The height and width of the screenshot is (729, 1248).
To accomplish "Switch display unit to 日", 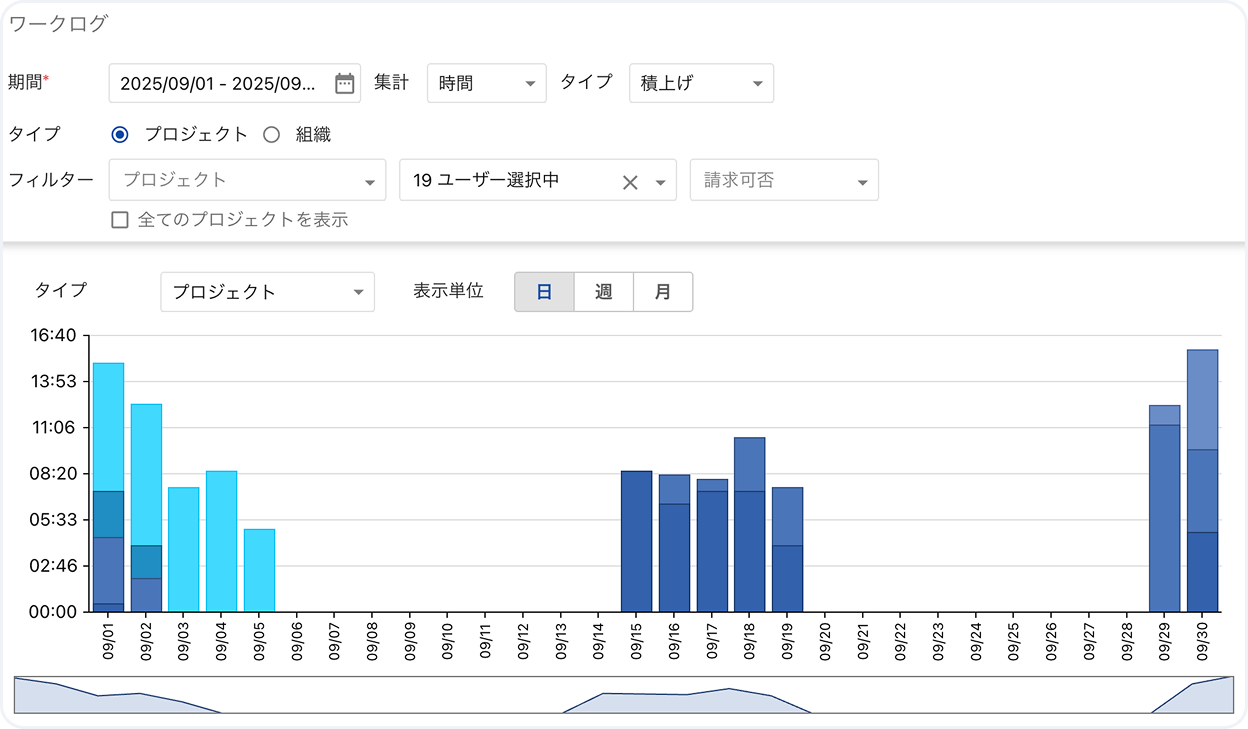I will pyautogui.click(x=544, y=292).
